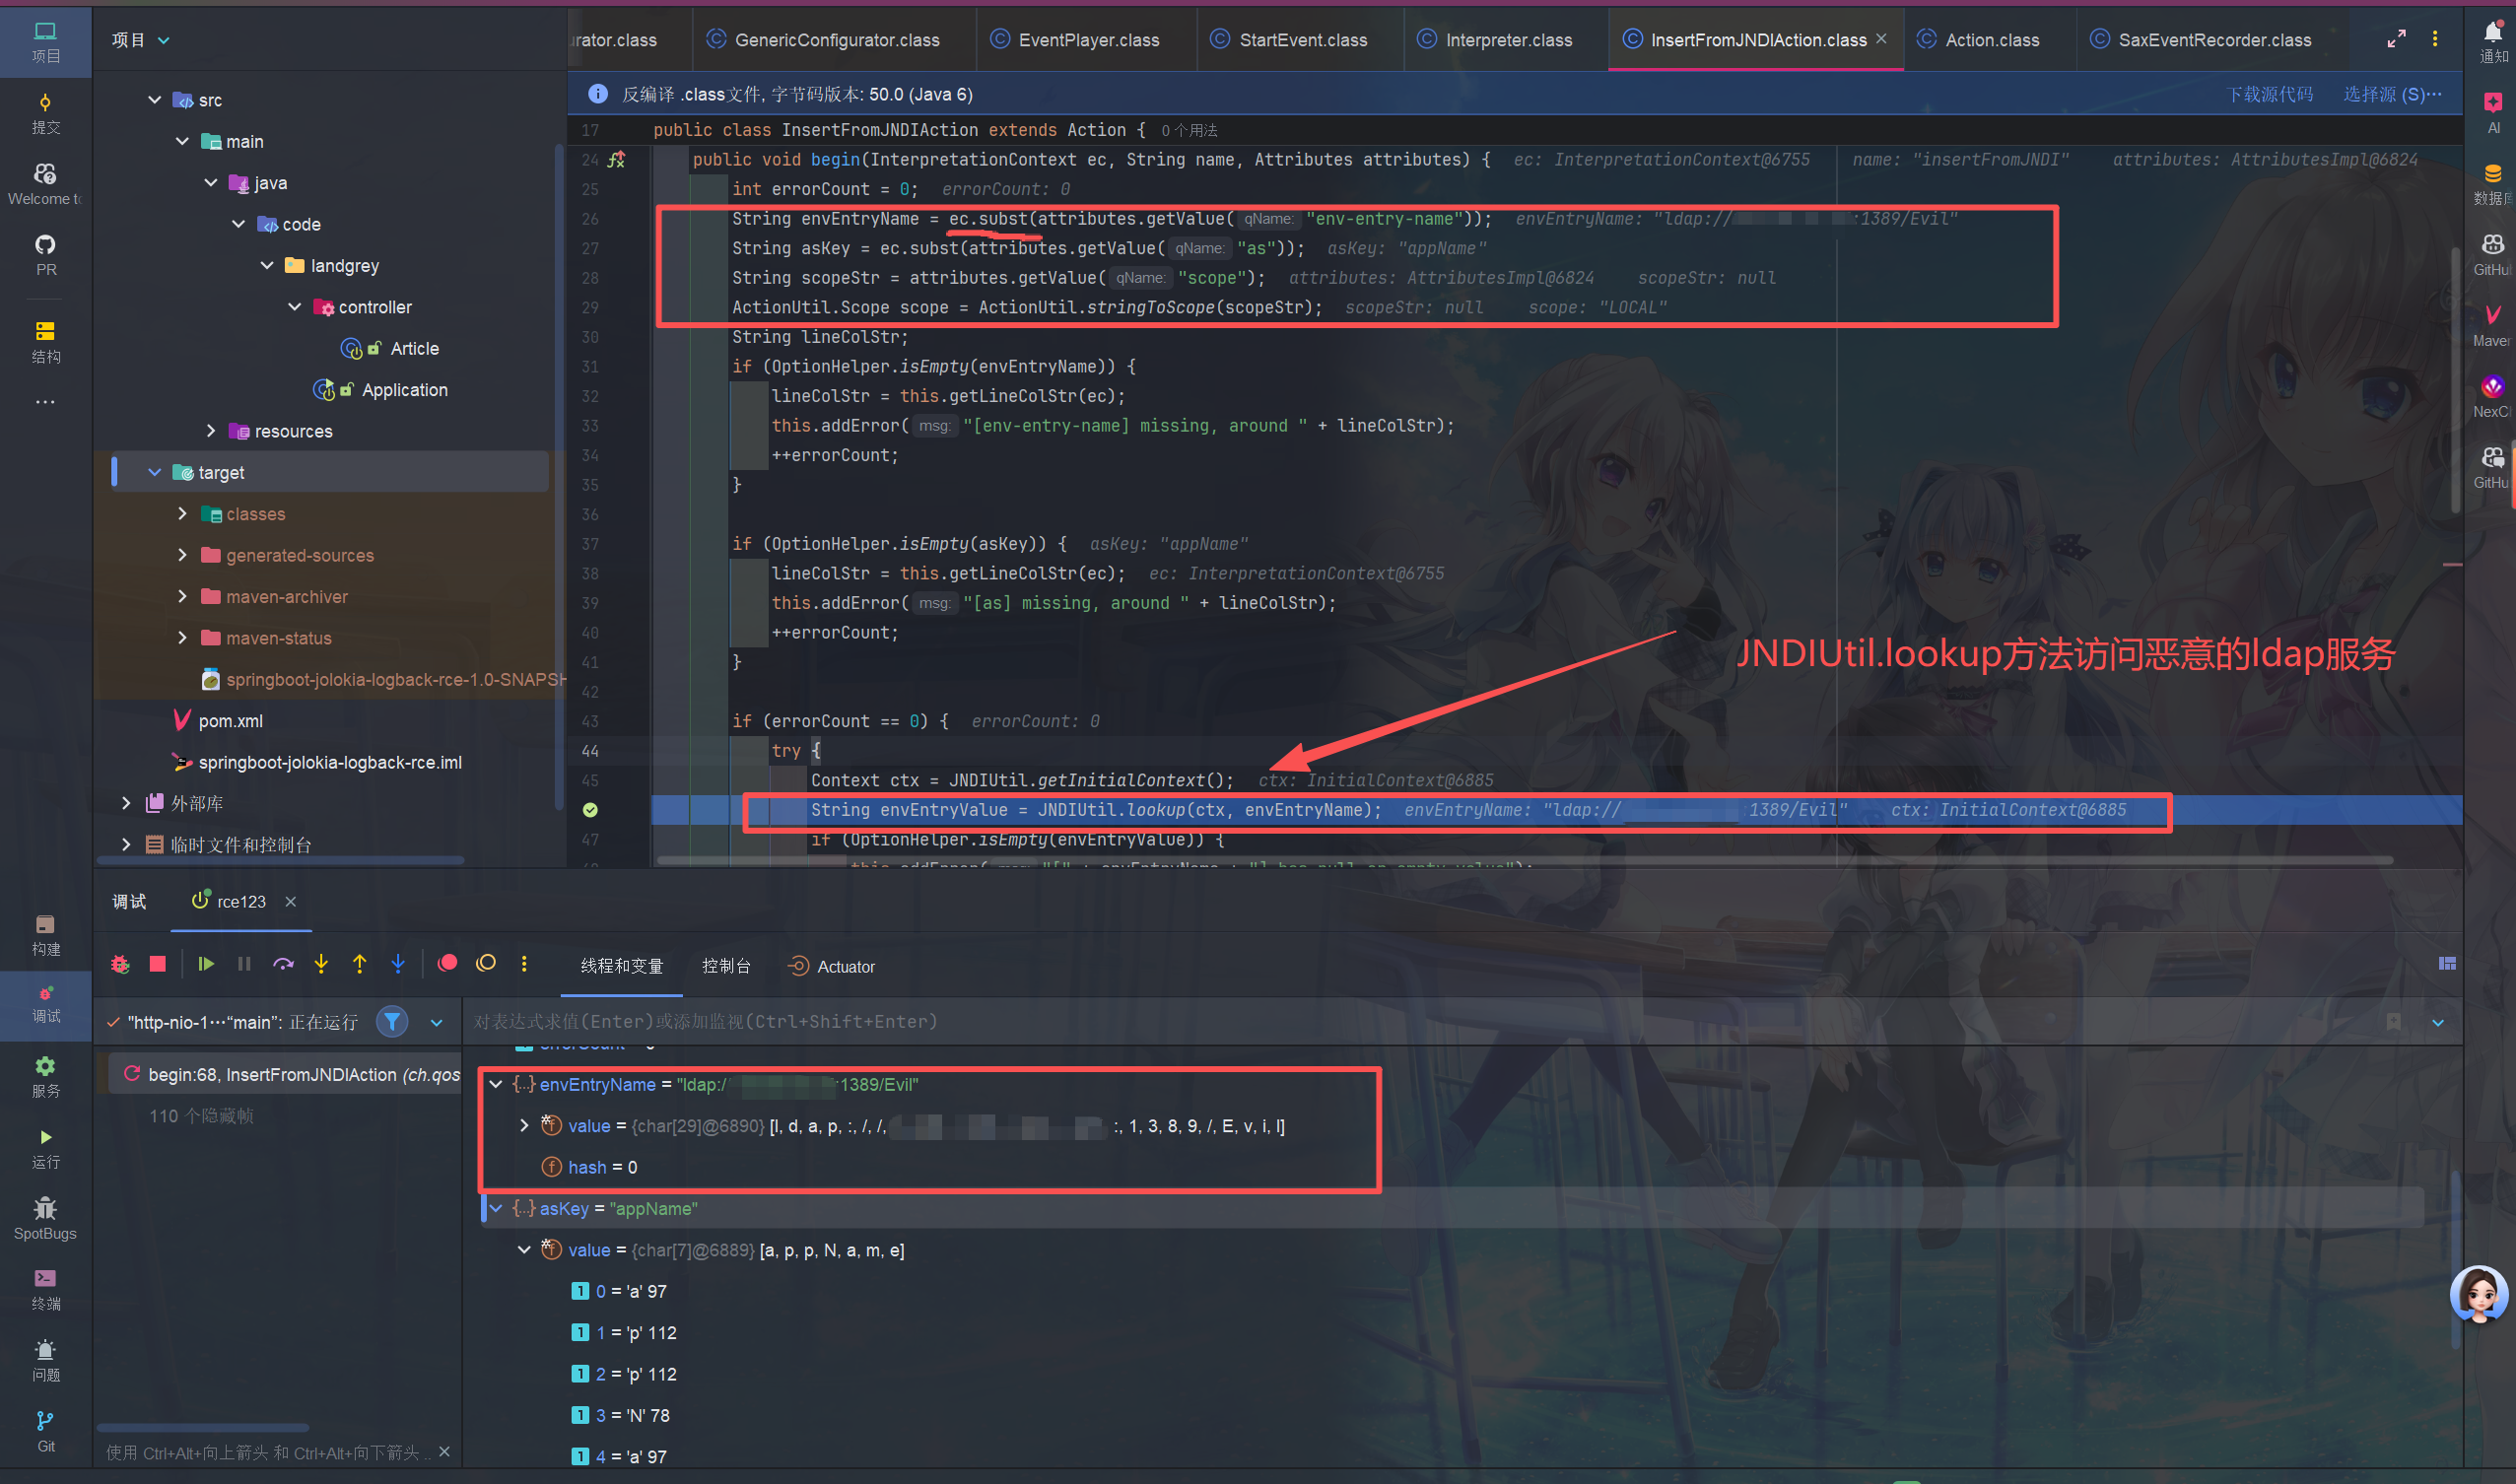Click the Step Over debugger icon
This screenshot has height=1484, width=2516.
tap(283, 964)
